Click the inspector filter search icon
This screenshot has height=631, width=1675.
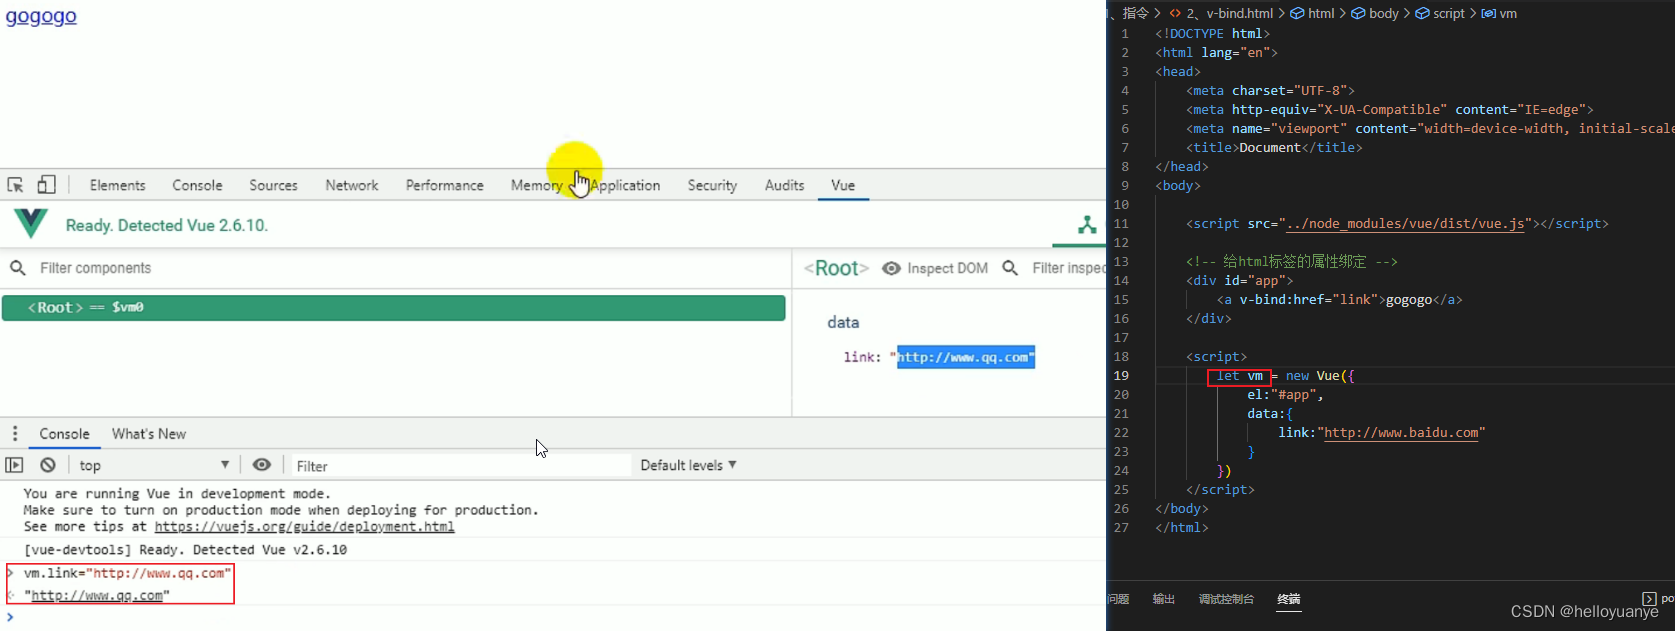click(1010, 268)
